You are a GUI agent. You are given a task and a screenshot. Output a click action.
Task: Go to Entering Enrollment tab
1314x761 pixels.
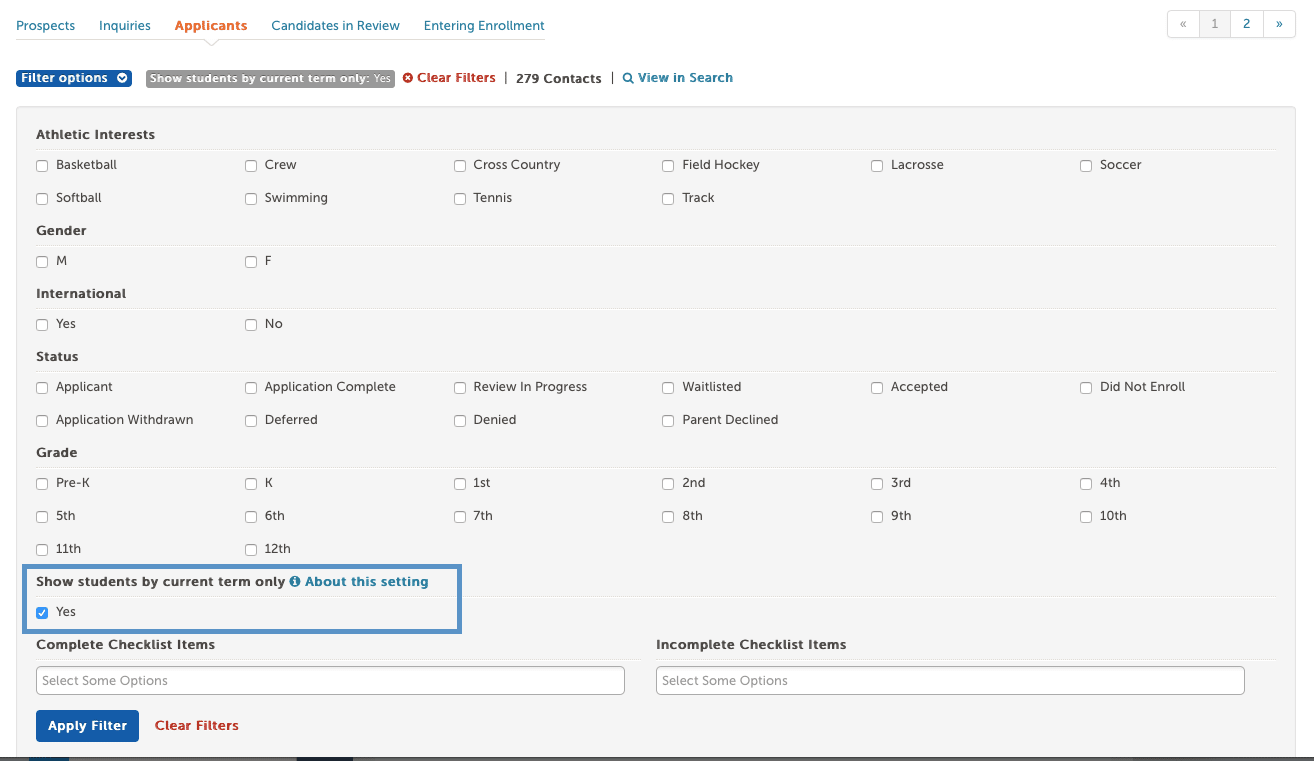(x=484, y=25)
